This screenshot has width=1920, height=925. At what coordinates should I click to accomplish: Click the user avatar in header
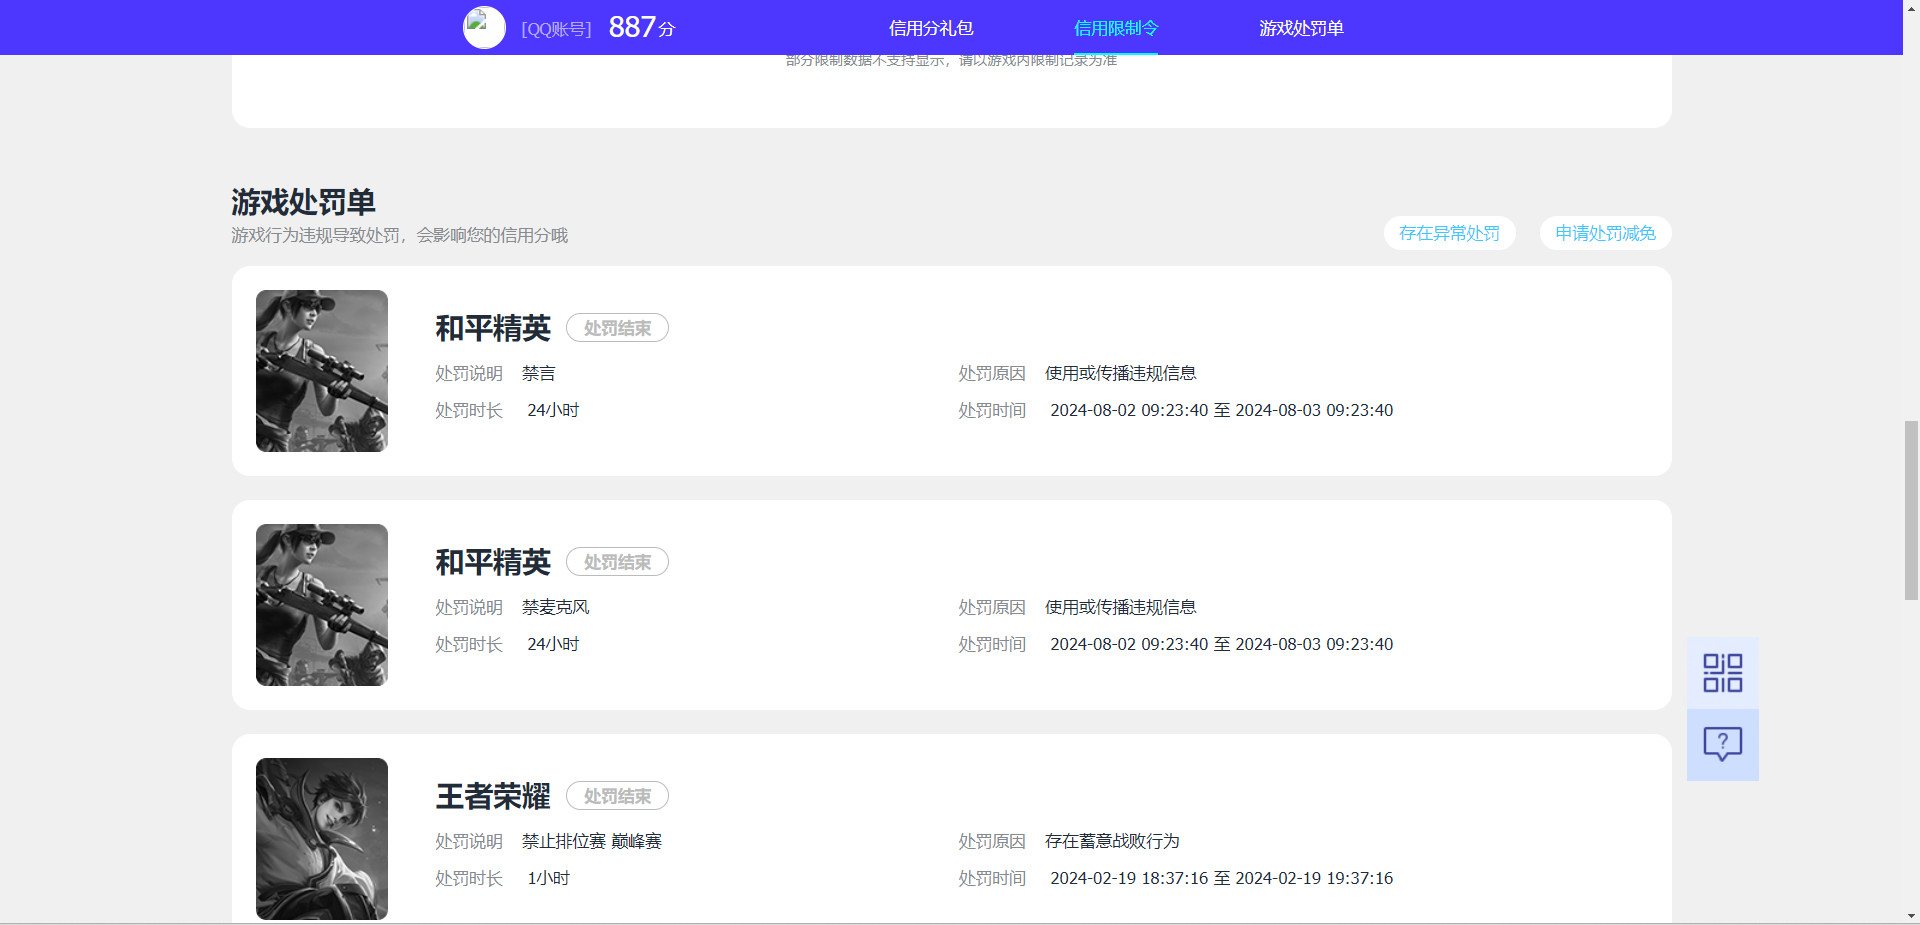tap(484, 27)
